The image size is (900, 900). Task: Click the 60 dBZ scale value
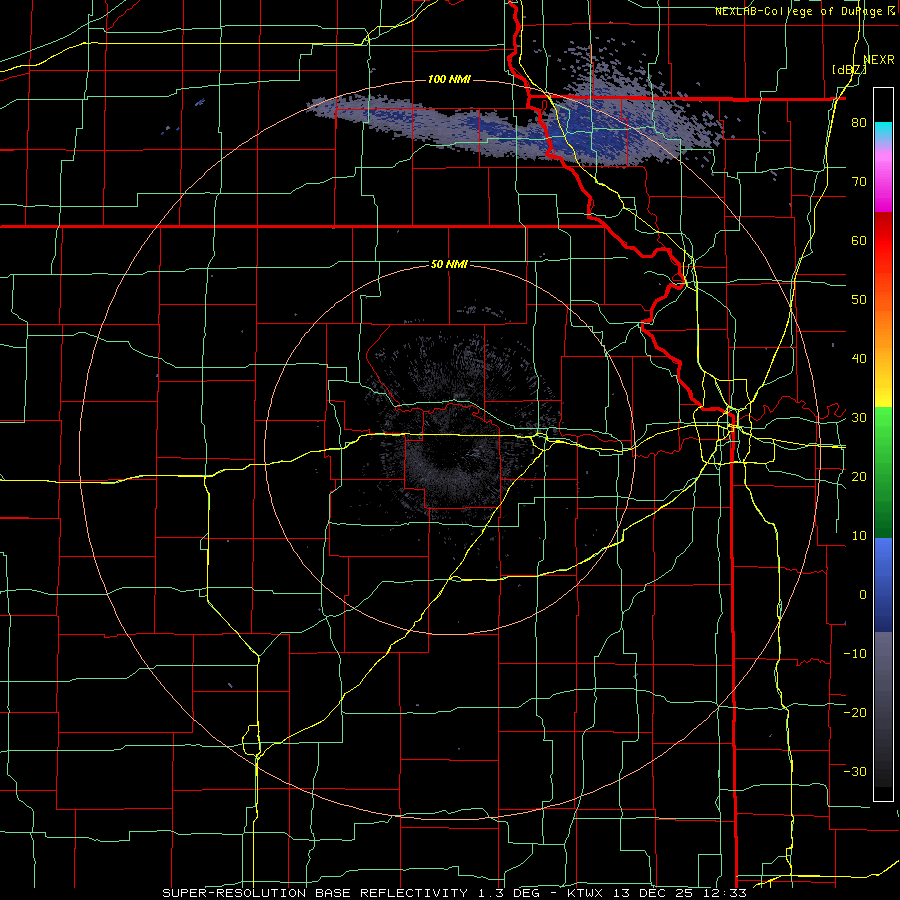pos(859,241)
